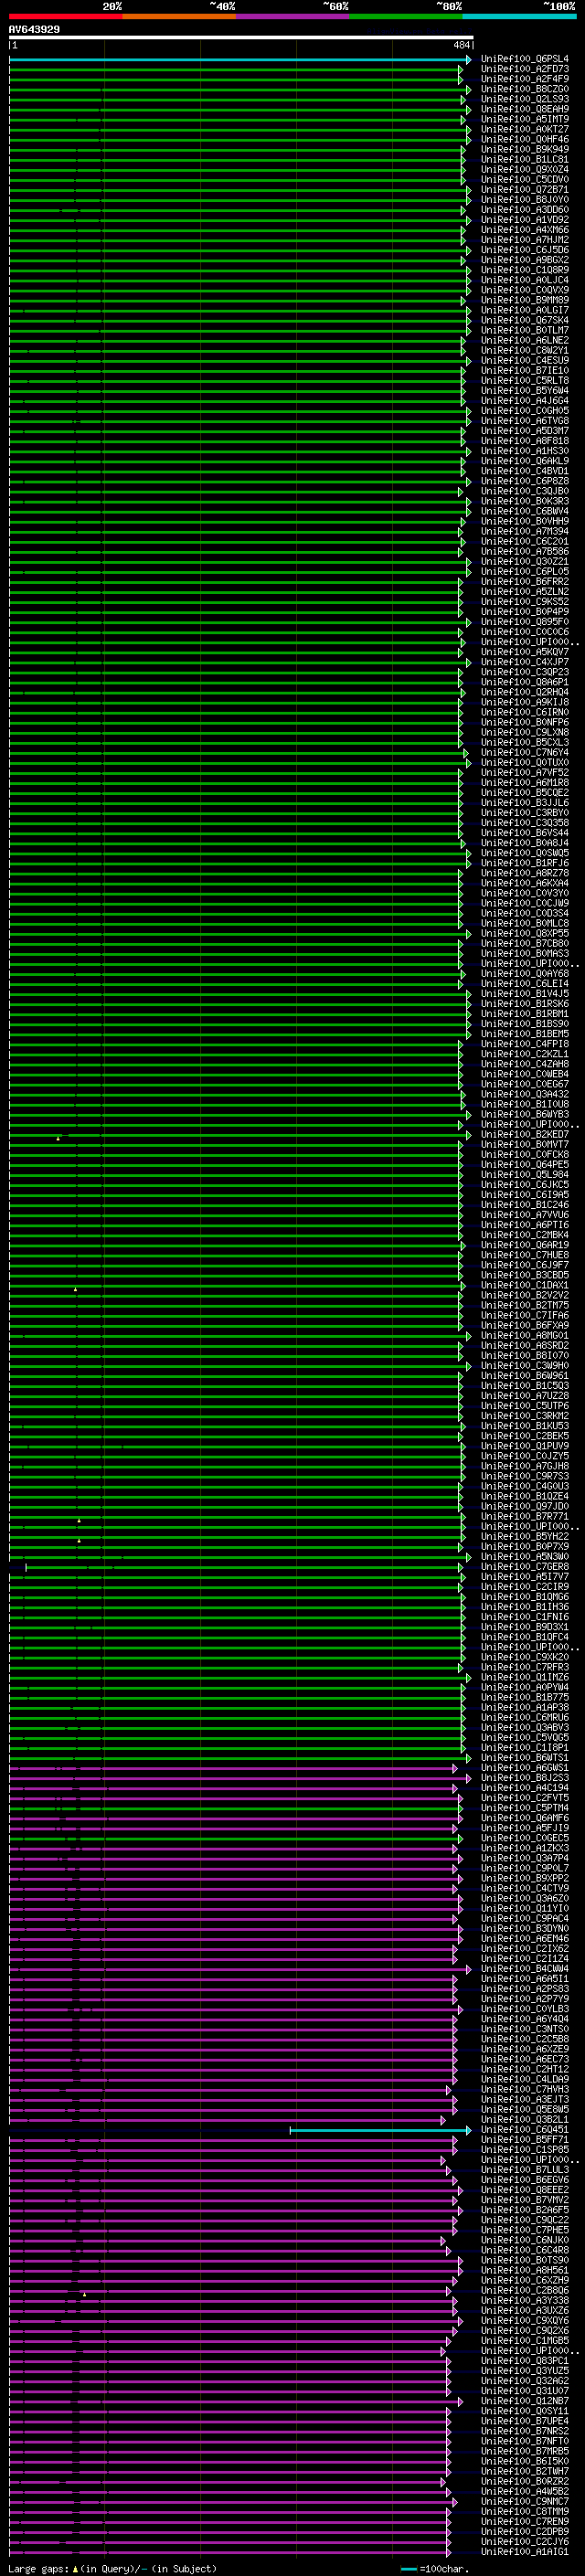Select the UniRef100_A5N3W0 label
This screenshot has width=585, height=2576.
pos(524,1557)
